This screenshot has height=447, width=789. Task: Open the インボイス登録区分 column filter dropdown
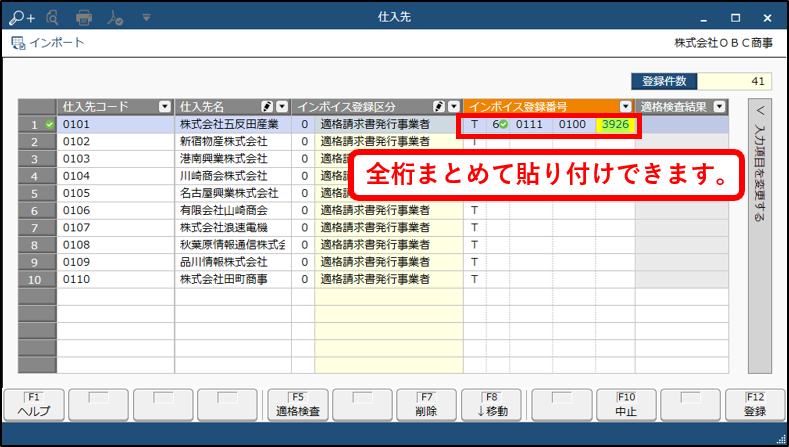click(454, 107)
